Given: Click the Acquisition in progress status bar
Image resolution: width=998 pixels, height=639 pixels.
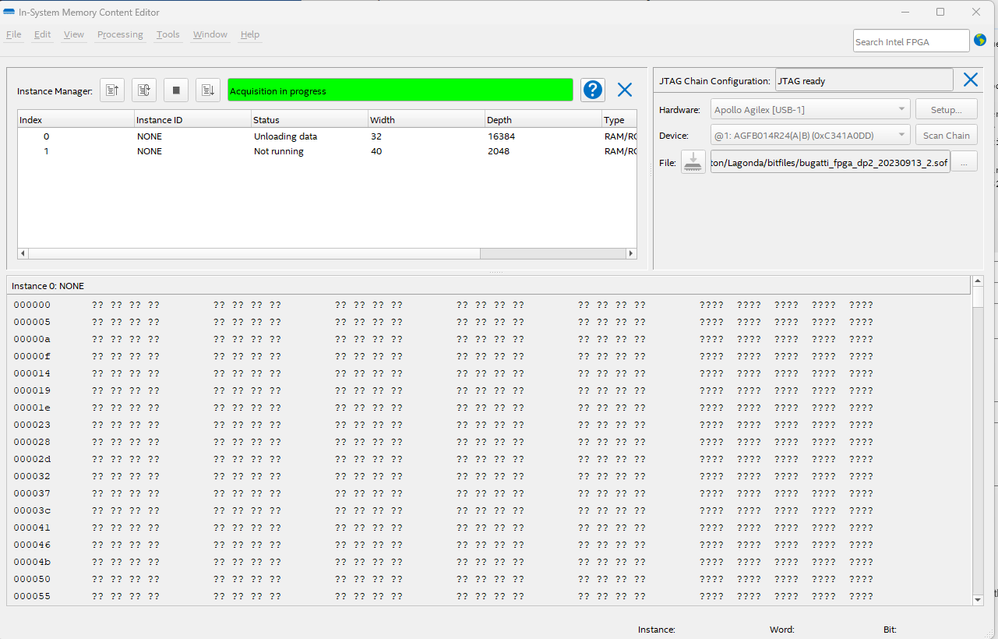Looking at the screenshot, I should (400, 90).
